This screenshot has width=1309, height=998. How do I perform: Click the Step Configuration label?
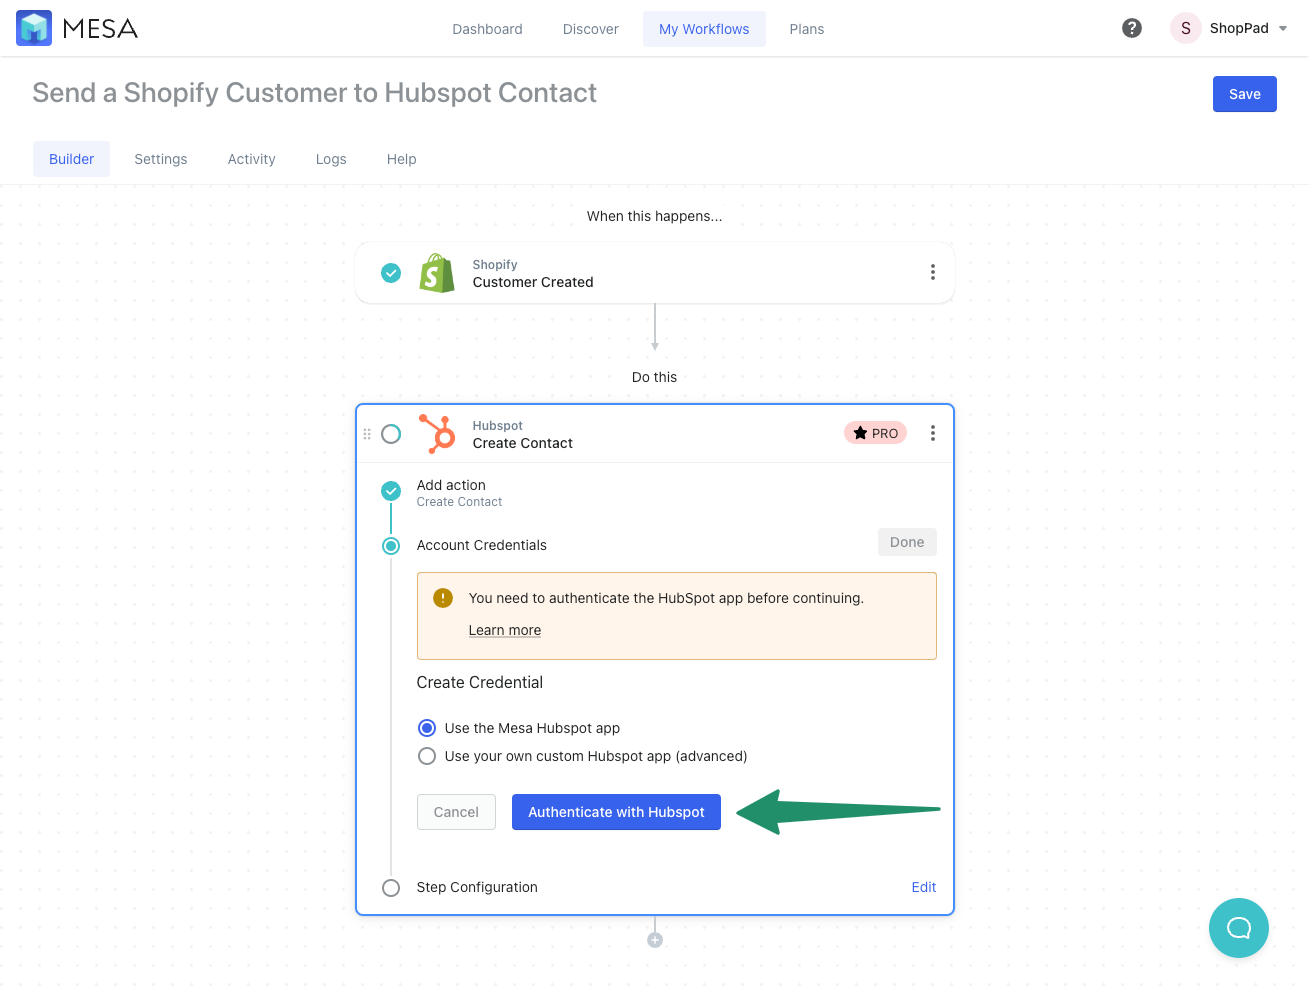pos(477,887)
